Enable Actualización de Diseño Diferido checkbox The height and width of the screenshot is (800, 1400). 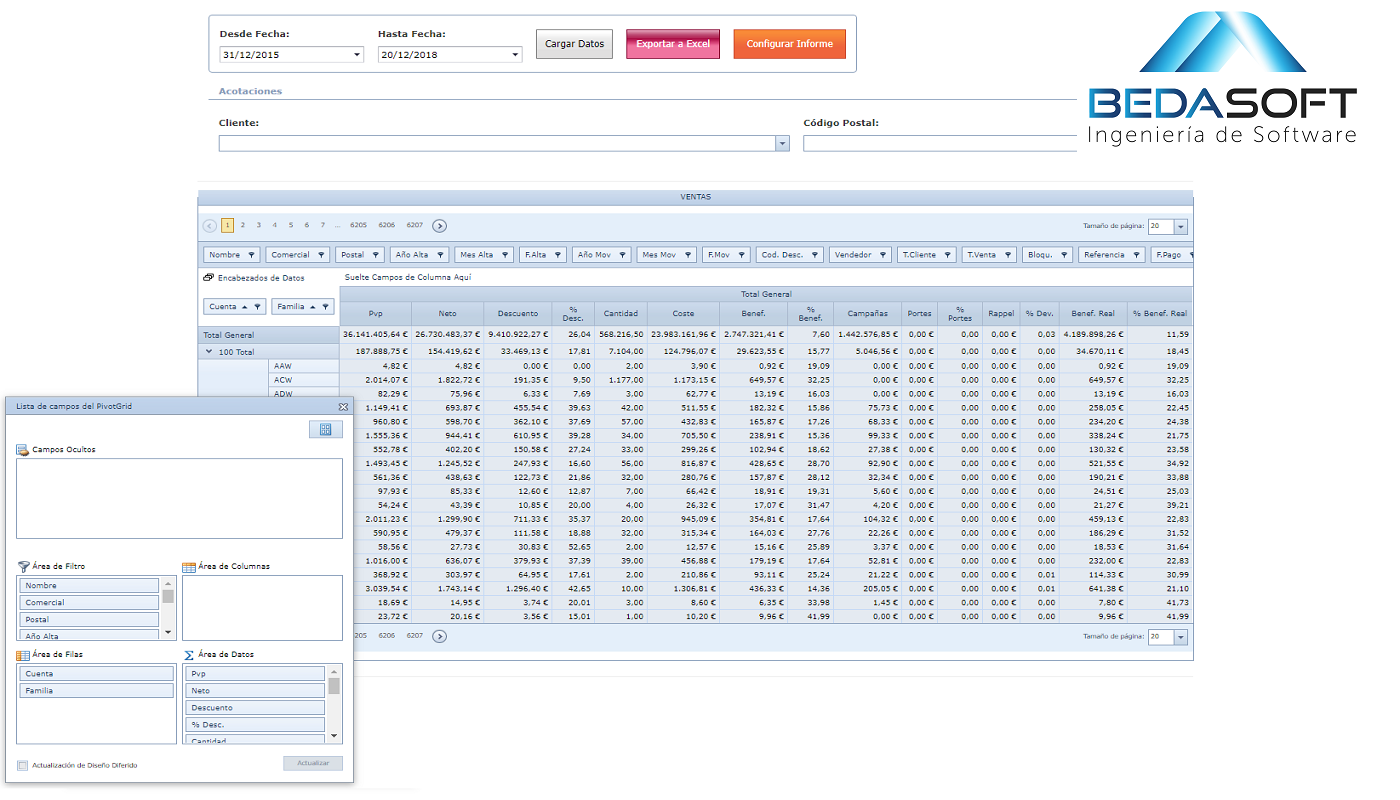pyautogui.click(x=23, y=766)
